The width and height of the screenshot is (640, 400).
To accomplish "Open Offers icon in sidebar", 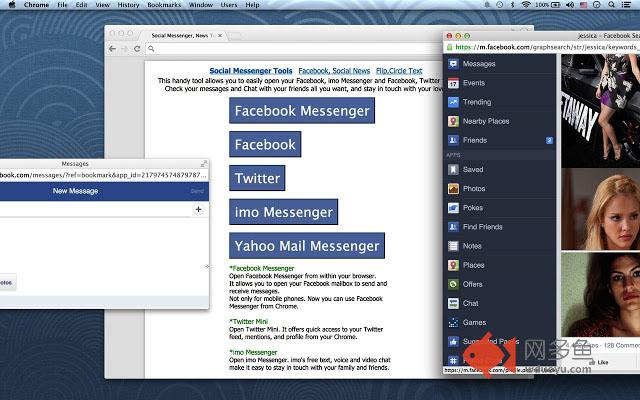I will pos(453,284).
